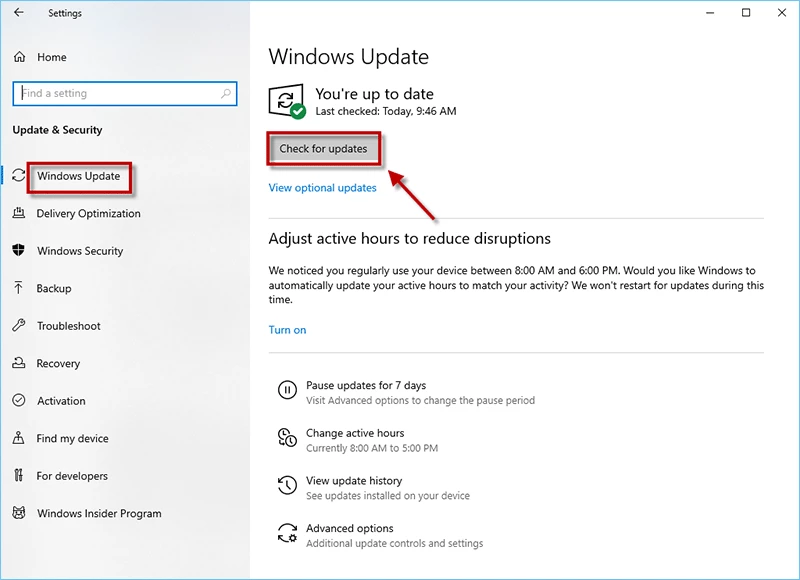
Task: Click the For developers tools icon
Action: coord(18,475)
